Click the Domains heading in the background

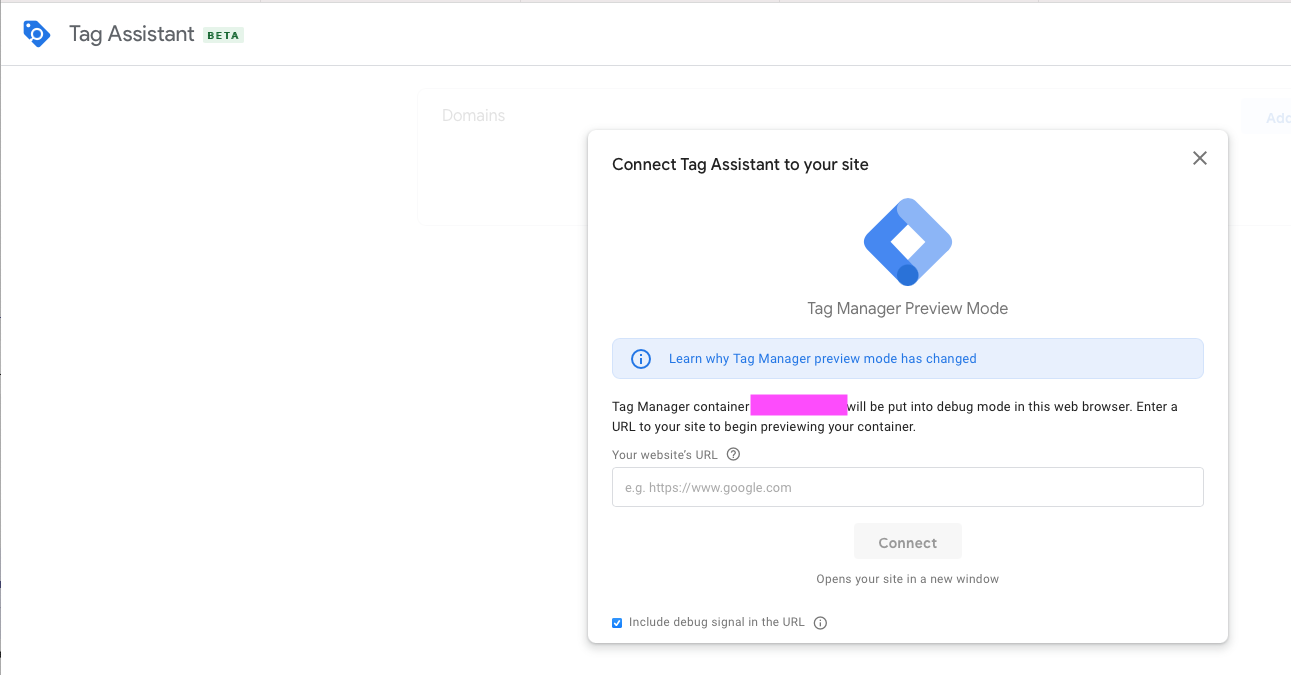click(x=473, y=116)
